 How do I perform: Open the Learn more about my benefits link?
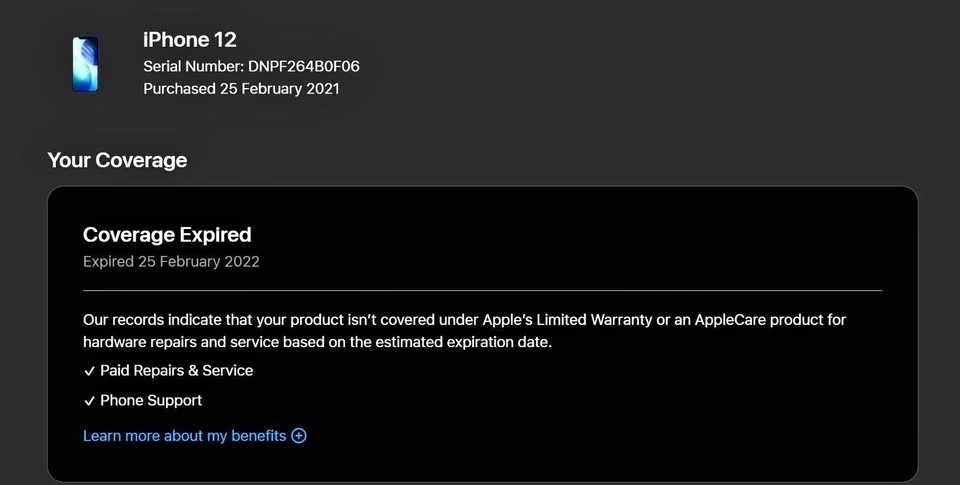point(184,436)
